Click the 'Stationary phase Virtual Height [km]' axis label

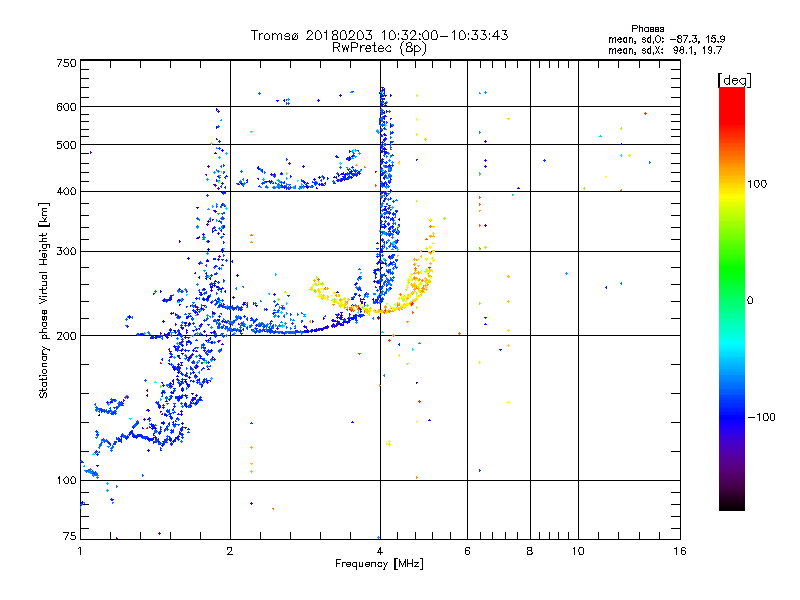[44, 301]
